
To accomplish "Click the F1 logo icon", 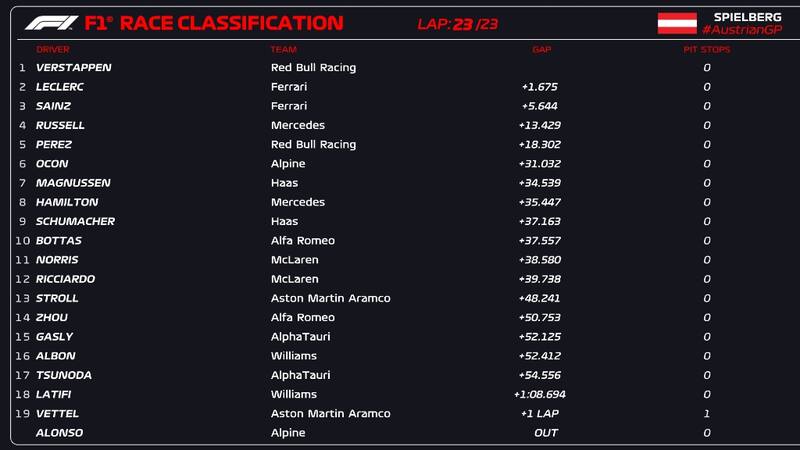I will click(x=51, y=23).
